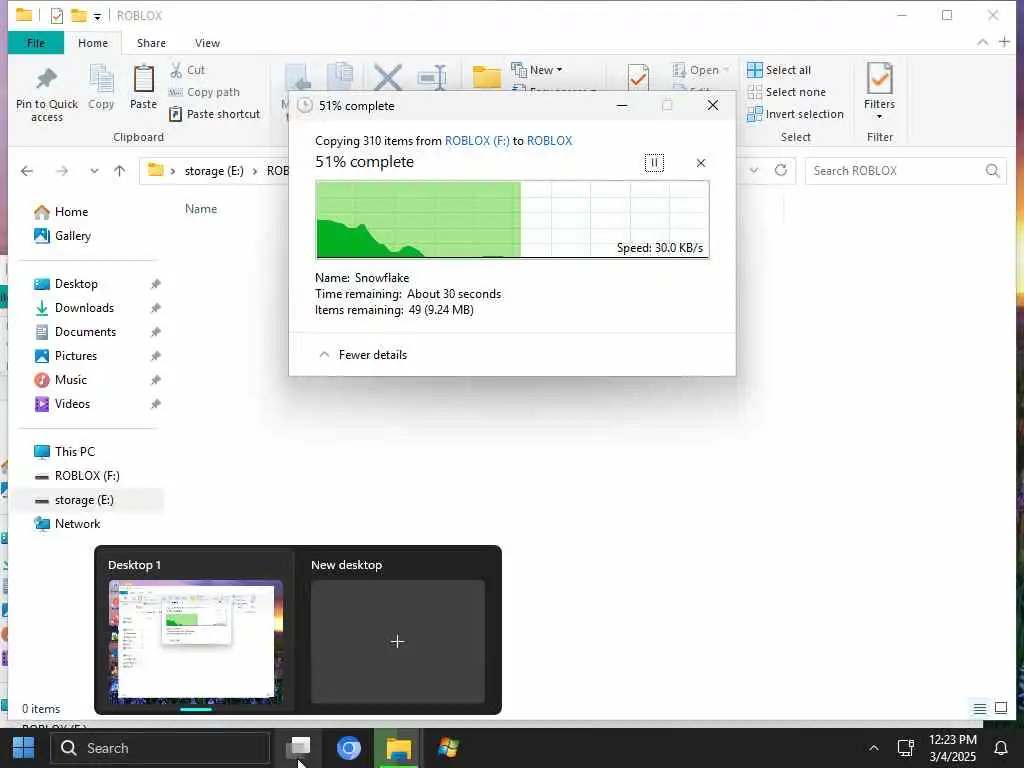Click the taskbar Search box
The height and width of the screenshot is (768, 1024).
click(x=161, y=748)
